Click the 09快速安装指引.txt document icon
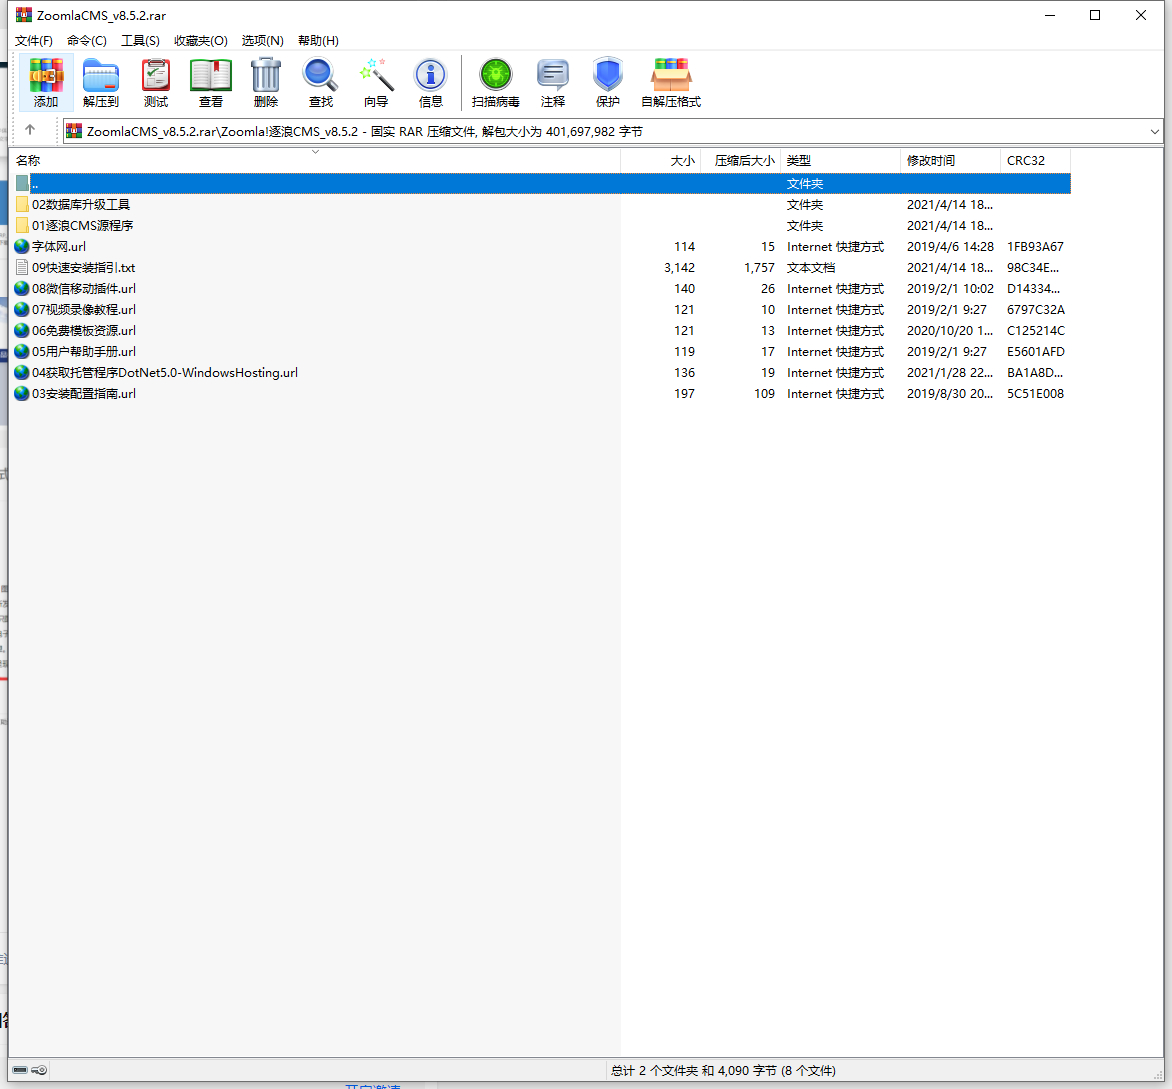The width and height of the screenshot is (1172, 1089). [22, 268]
